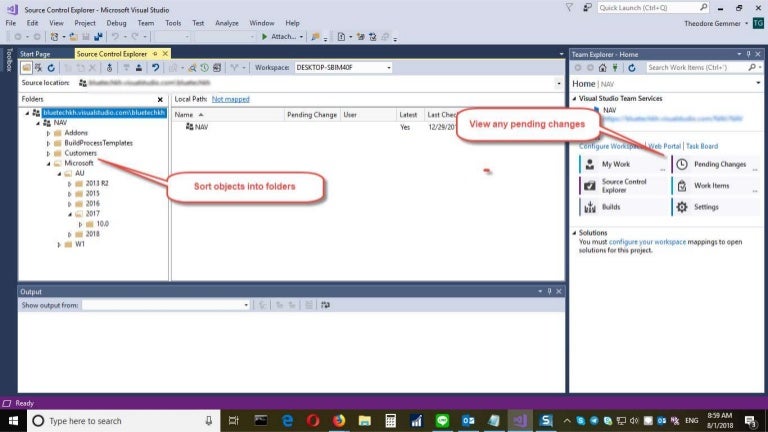Viewport: 768px width, 432px height.
Task: Click the Undo icon in Source Control toolbar
Action: coord(155,68)
